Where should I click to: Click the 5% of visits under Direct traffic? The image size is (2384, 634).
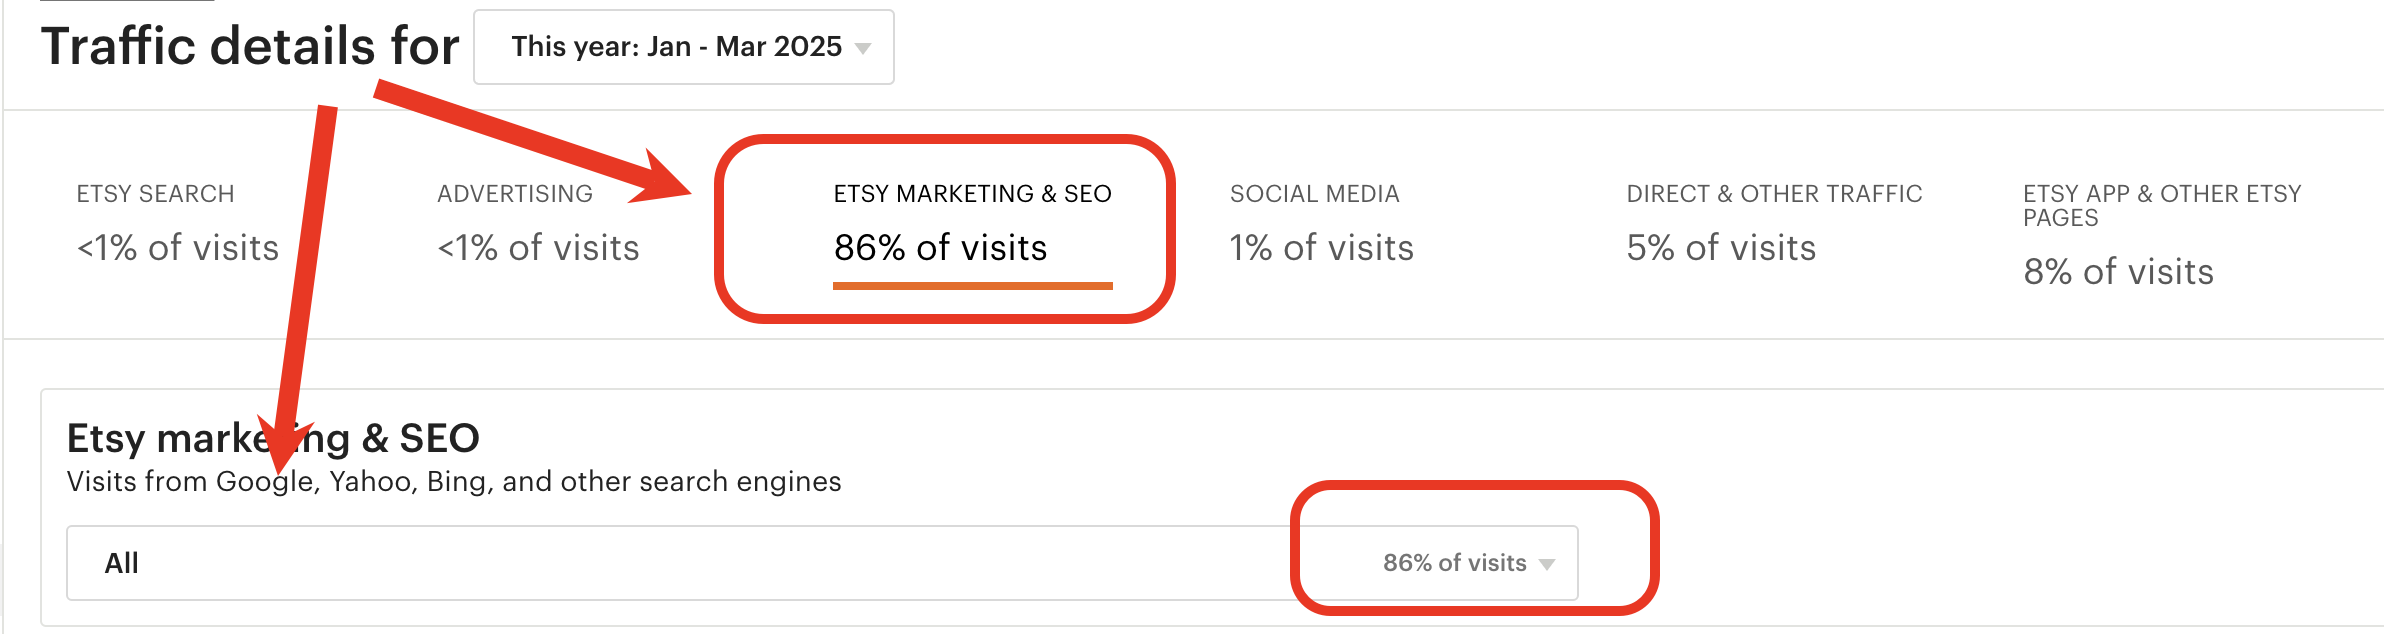tap(1721, 248)
